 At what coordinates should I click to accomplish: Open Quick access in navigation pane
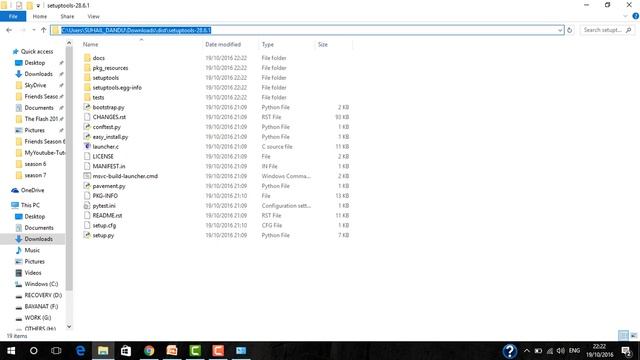point(37,51)
